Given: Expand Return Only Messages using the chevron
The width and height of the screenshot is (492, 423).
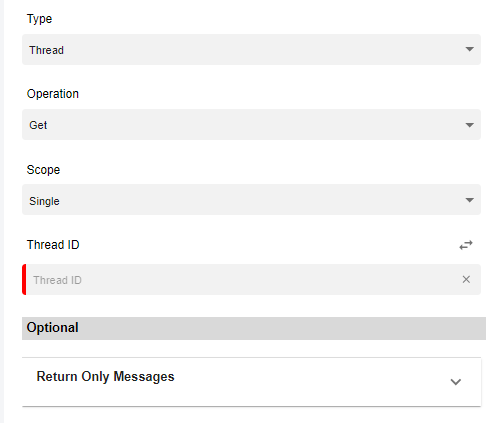Looking at the screenshot, I should 456,382.
